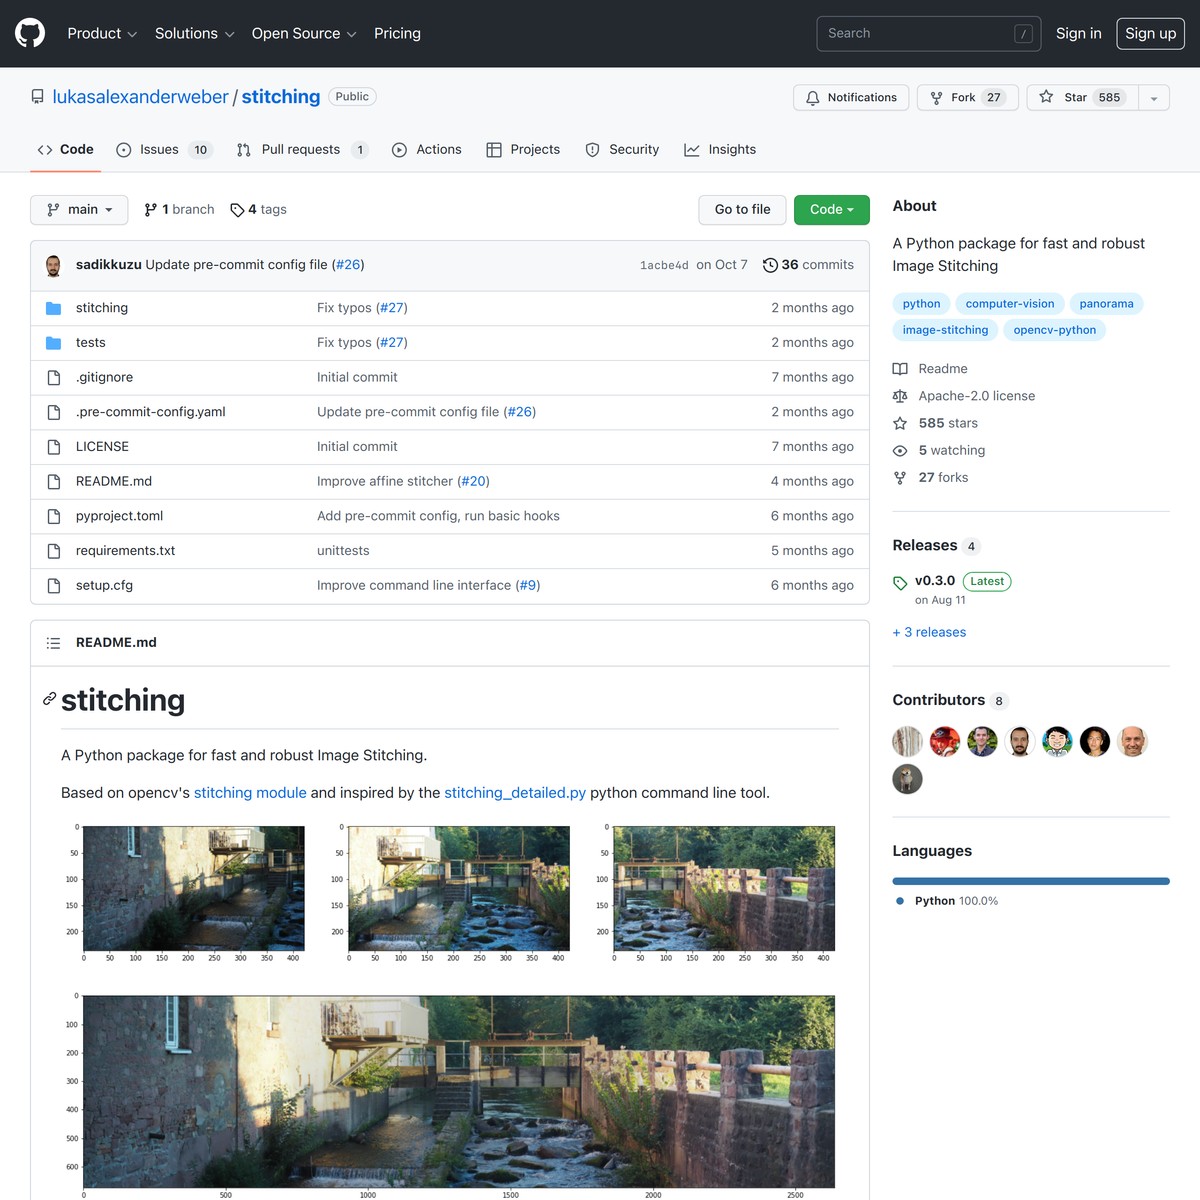Click the GitHub logo icon
The image size is (1200, 1200).
pyautogui.click(x=30, y=33)
